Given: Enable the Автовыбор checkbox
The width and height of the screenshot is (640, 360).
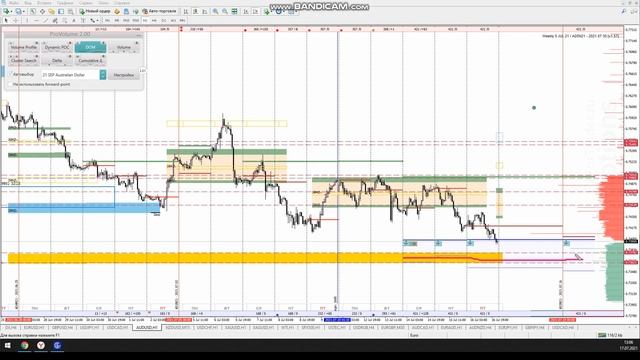Looking at the screenshot, I should click(x=11, y=74).
